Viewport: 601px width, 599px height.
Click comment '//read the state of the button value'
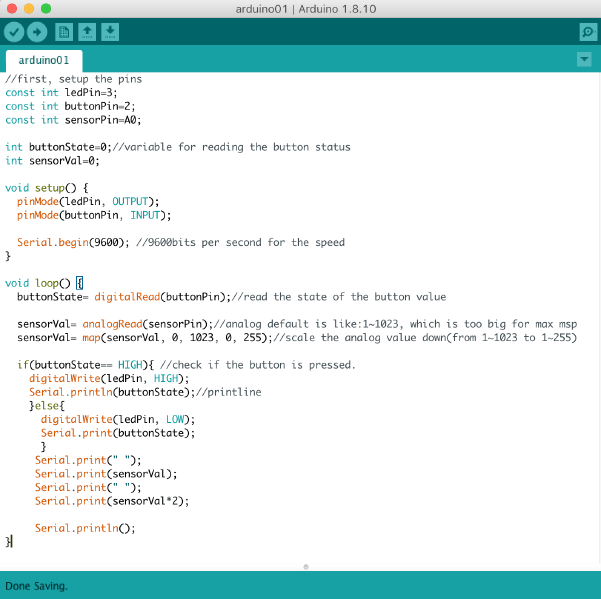point(338,297)
